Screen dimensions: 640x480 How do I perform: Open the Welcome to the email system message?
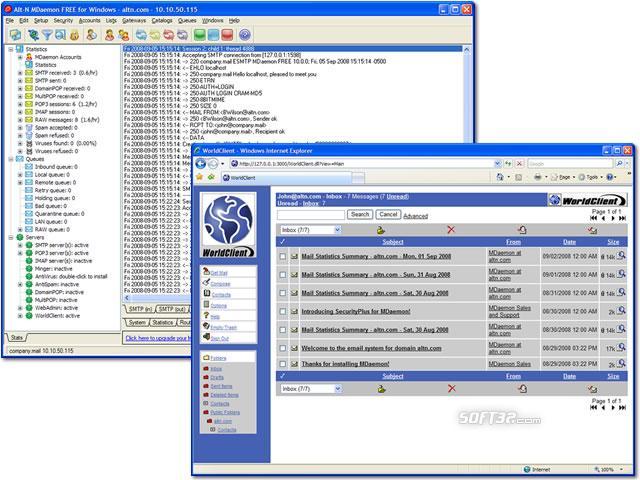pyautogui.click(x=371, y=348)
